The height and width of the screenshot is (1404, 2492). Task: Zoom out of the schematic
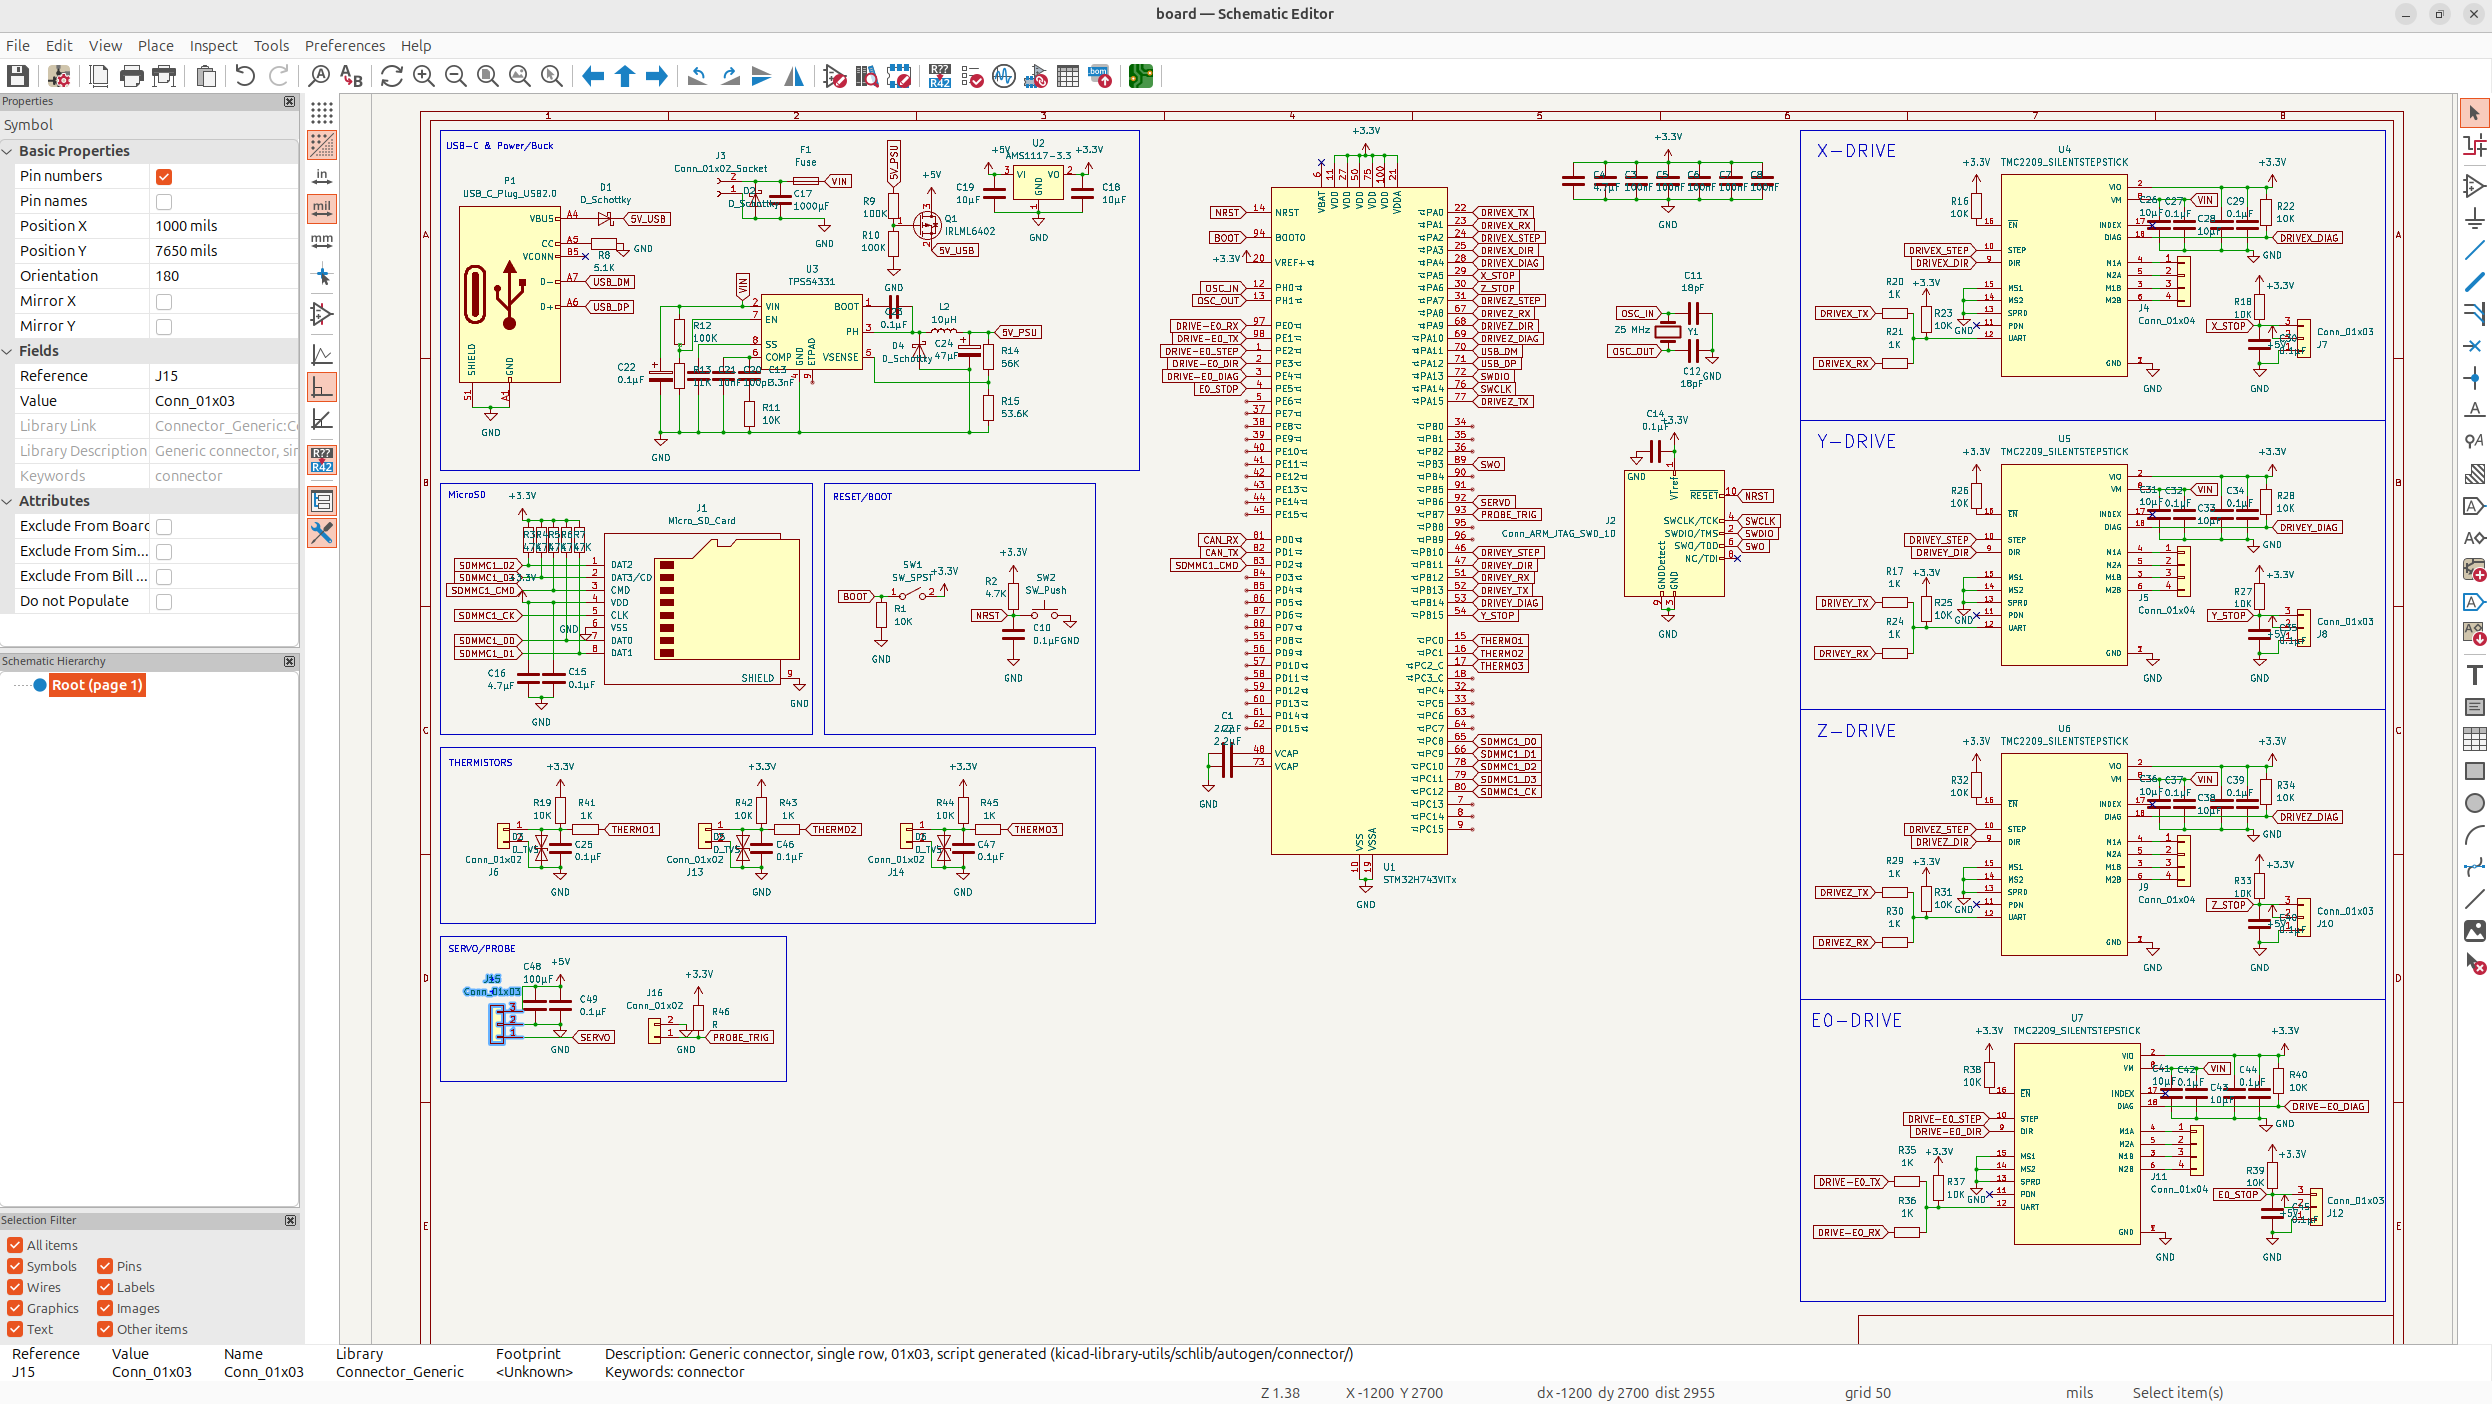click(x=456, y=76)
